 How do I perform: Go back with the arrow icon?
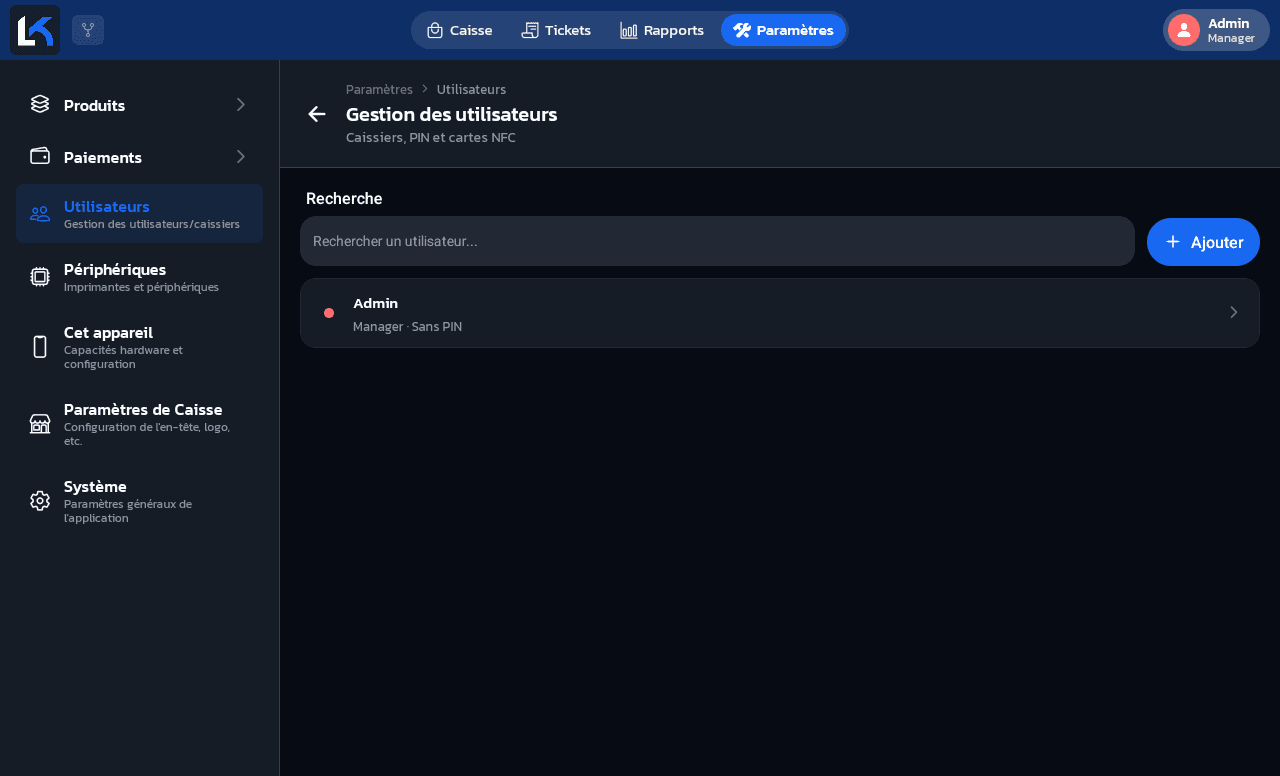coord(317,114)
